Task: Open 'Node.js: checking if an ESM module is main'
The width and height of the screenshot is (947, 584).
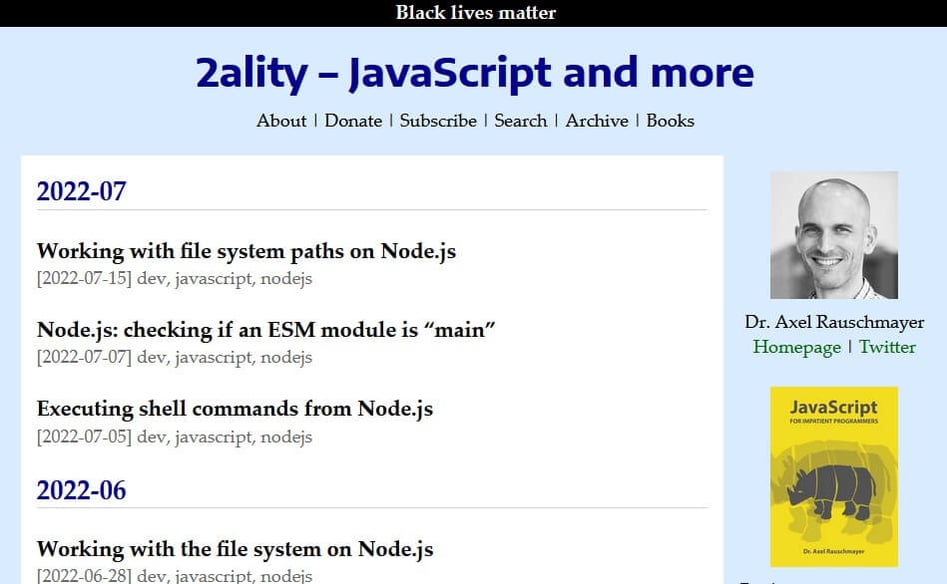Action: [x=266, y=330]
